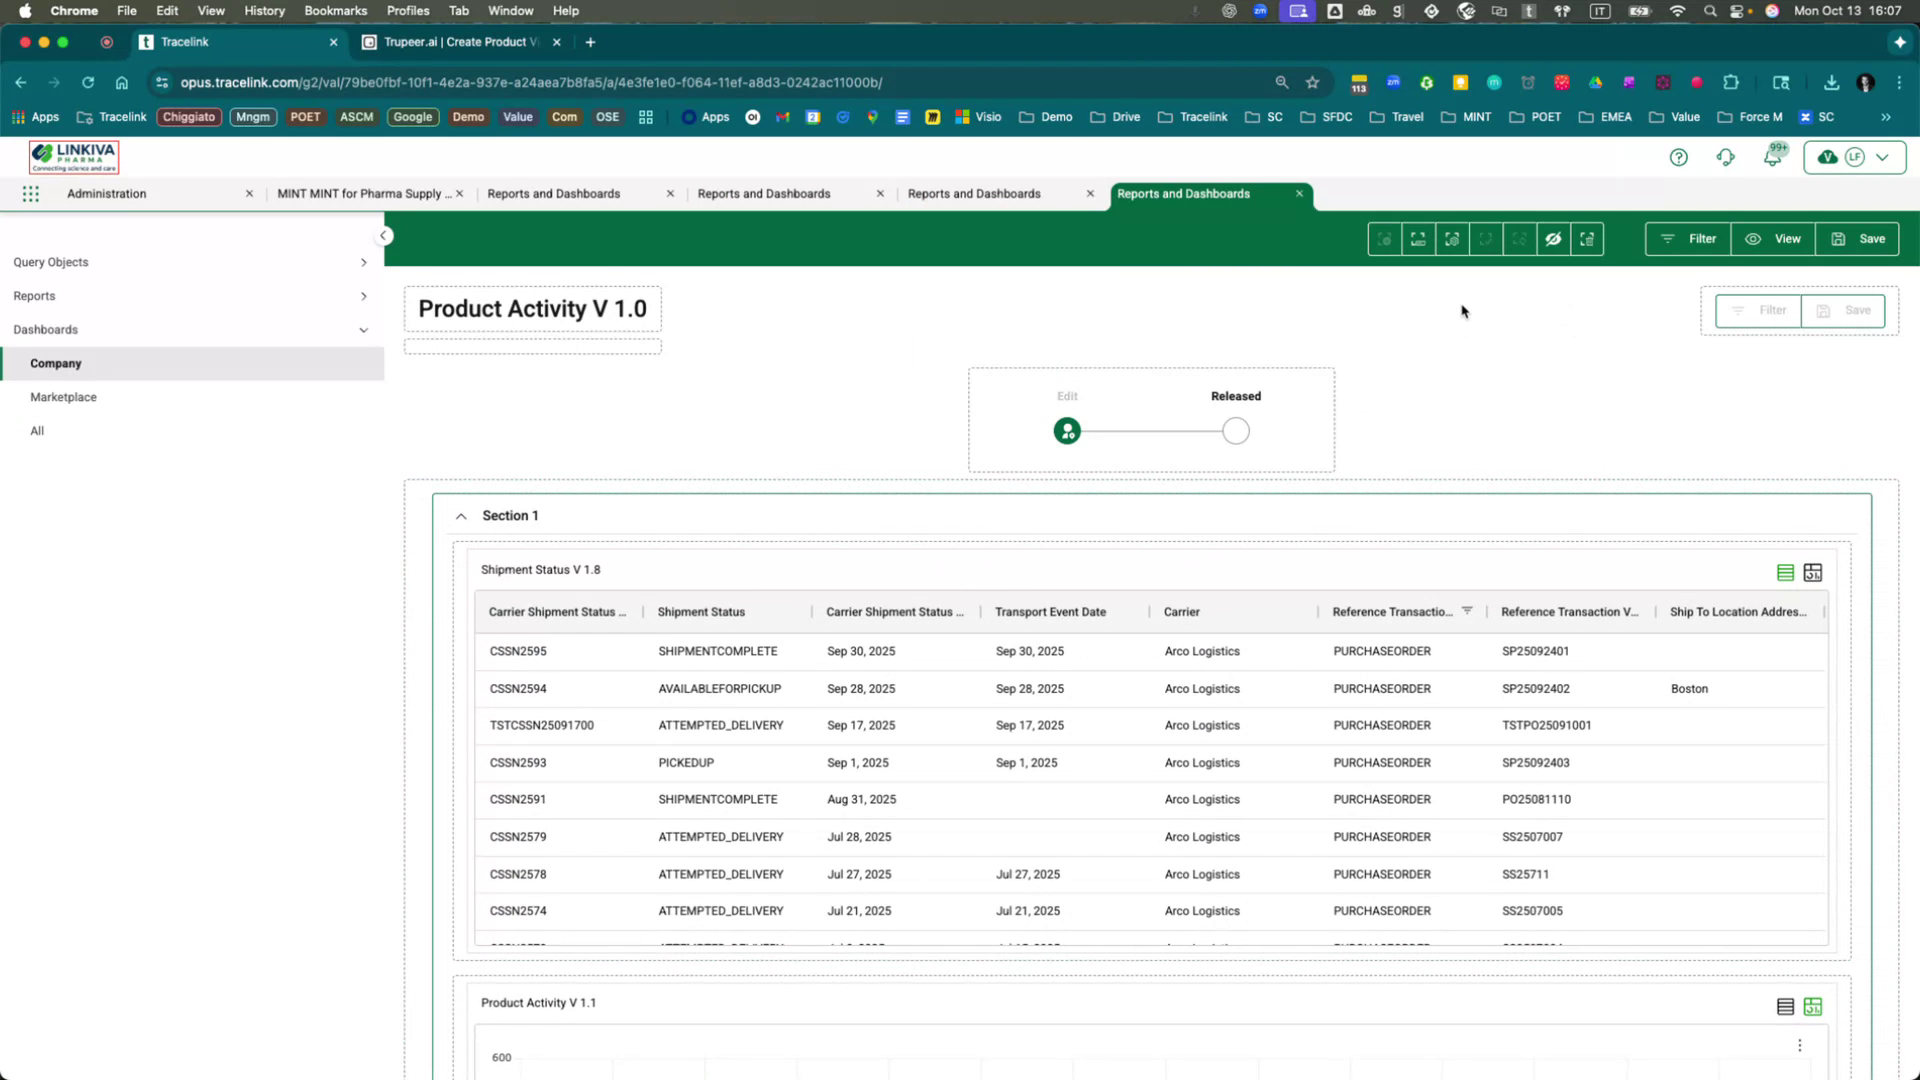Open the Bookmarks menu in the menu bar

pos(335,10)
